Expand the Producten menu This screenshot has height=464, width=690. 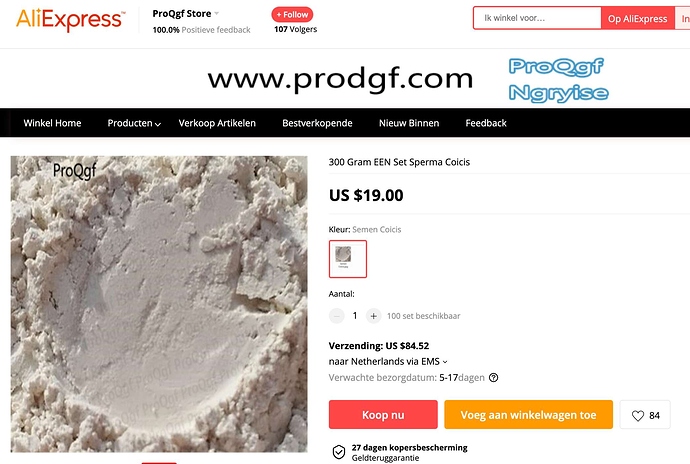tap(134, 123)
